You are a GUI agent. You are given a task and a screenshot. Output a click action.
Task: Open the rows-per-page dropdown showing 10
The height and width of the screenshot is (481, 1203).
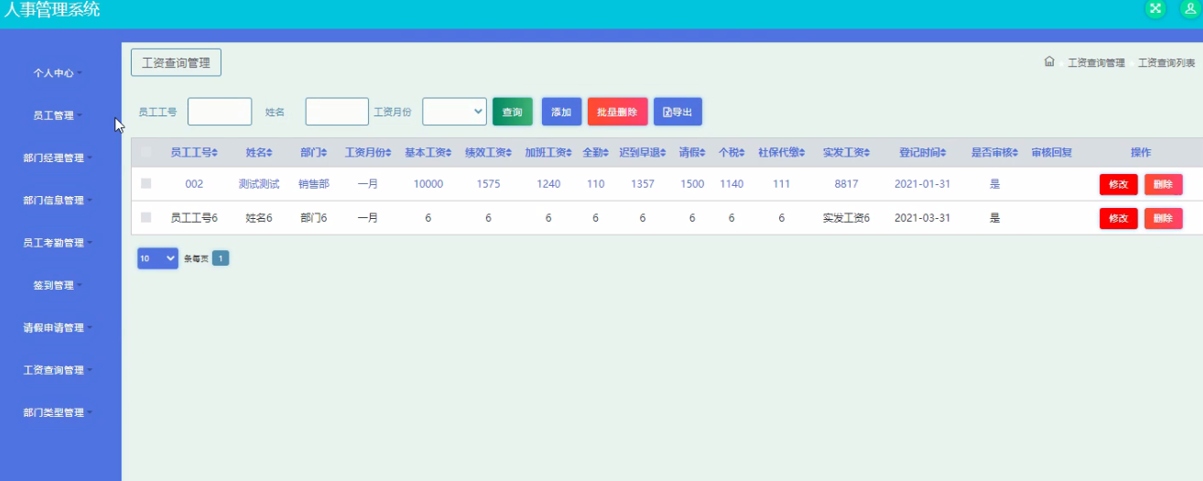click(157, 258)
